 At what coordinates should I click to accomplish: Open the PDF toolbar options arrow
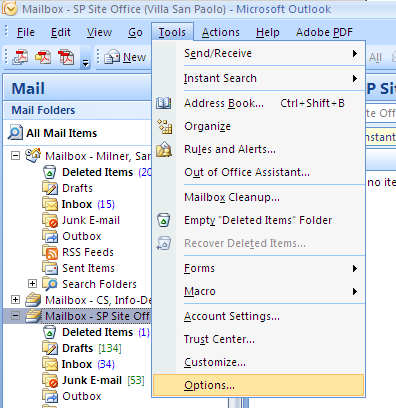point(86,62)
